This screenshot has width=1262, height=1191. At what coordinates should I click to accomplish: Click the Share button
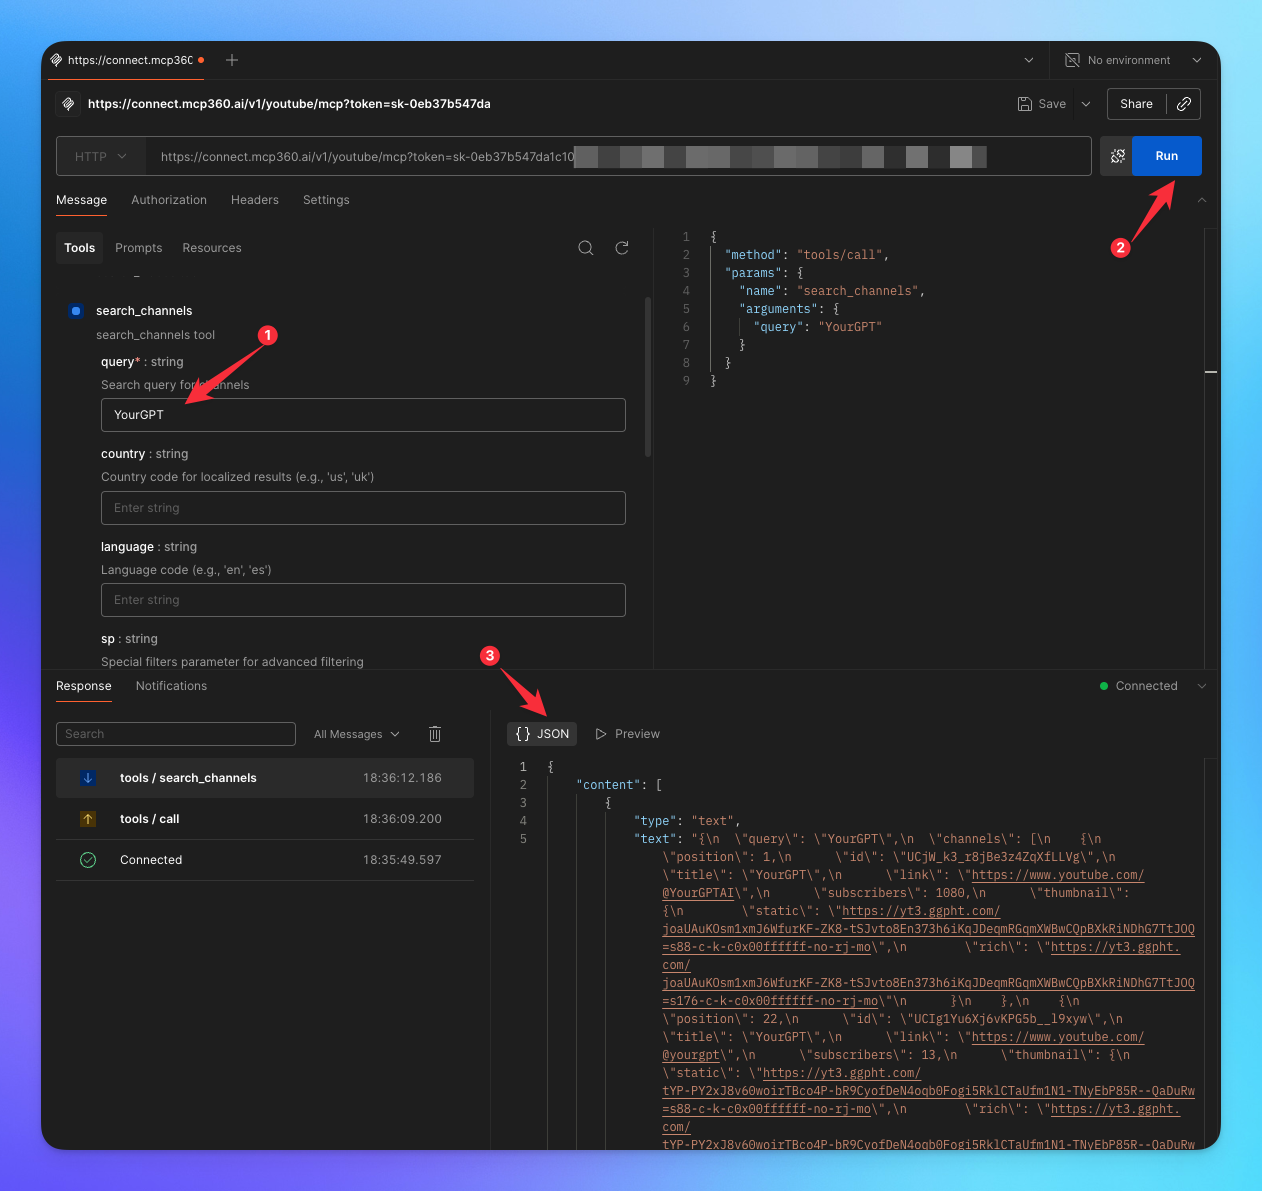[x=1136, y=104]
